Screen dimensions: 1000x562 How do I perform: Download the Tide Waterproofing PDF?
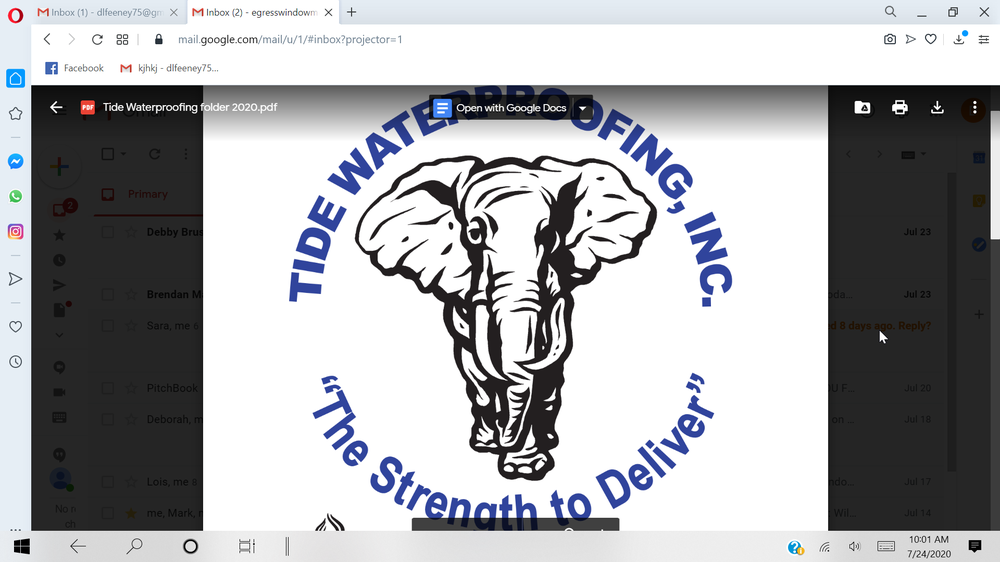pyautogui.click(x=937, y=107)
